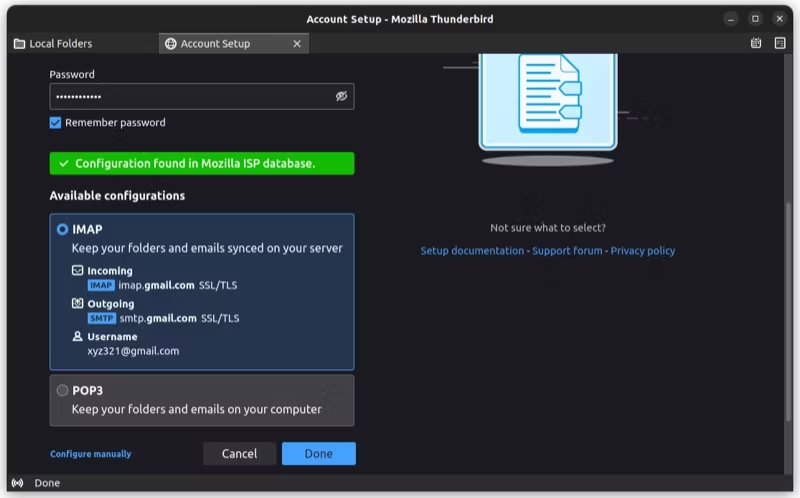Maximize the Thunderbird window
The width and height of the screenshot is (800, 498).
pos(756,19)
